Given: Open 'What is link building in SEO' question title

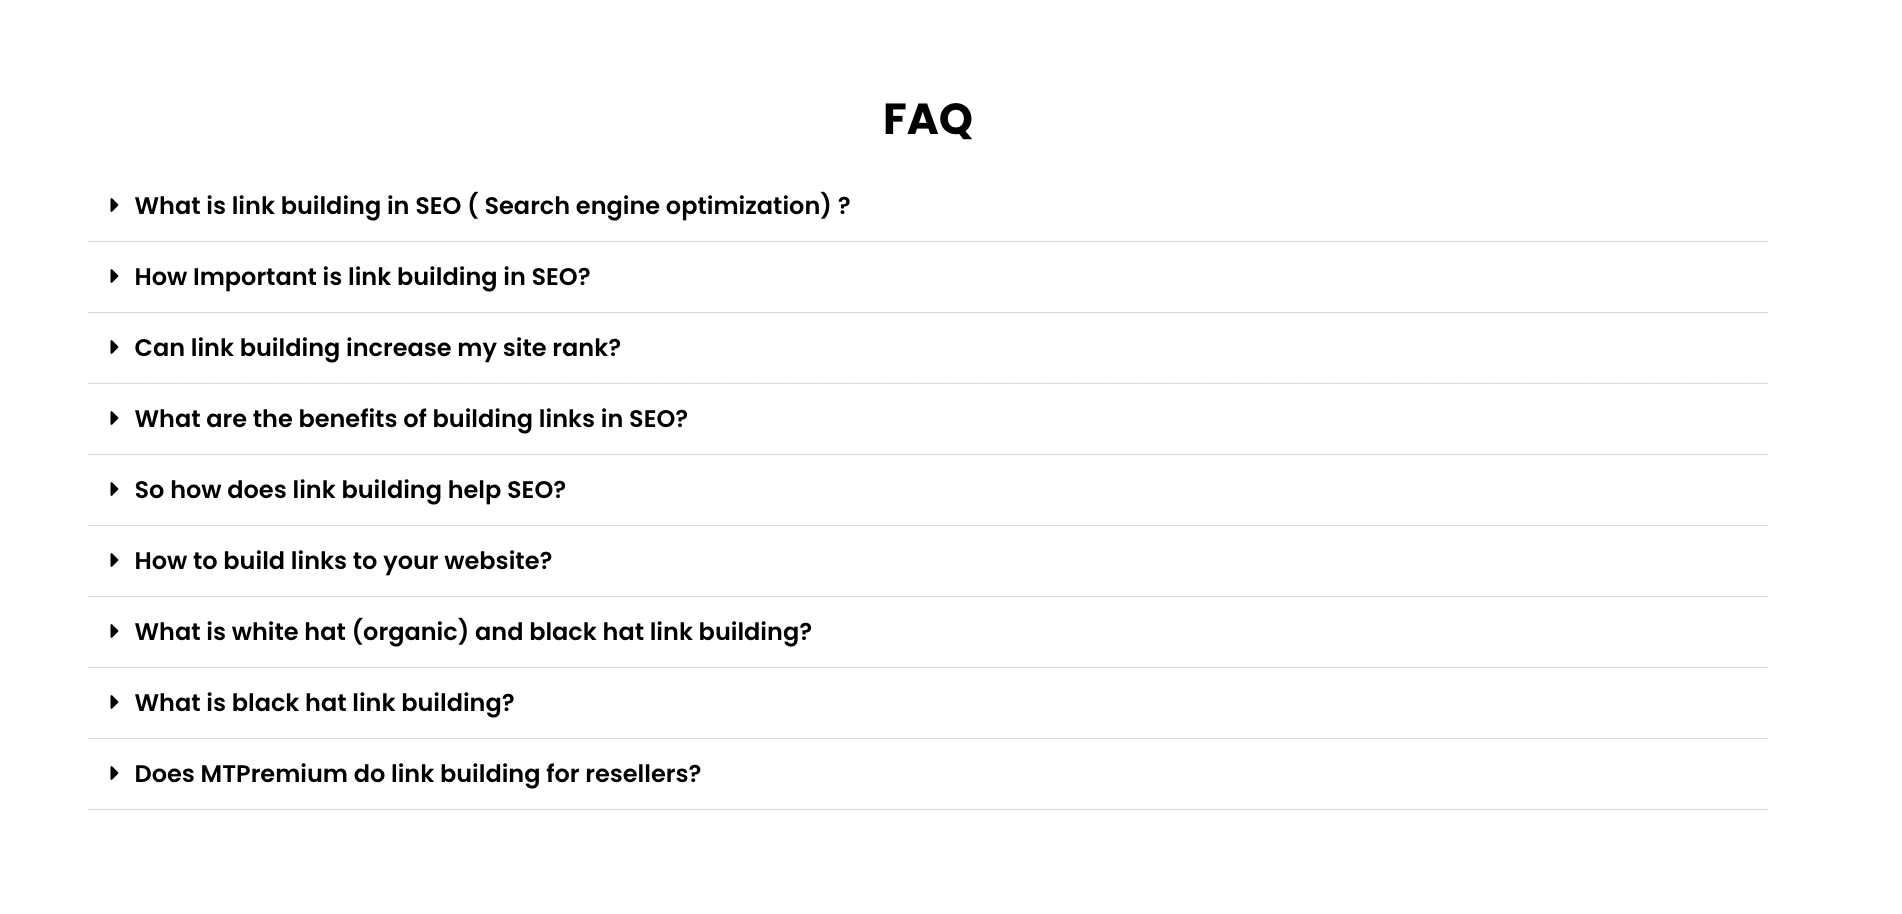Looking at the screenshot, I should [492, 206].
